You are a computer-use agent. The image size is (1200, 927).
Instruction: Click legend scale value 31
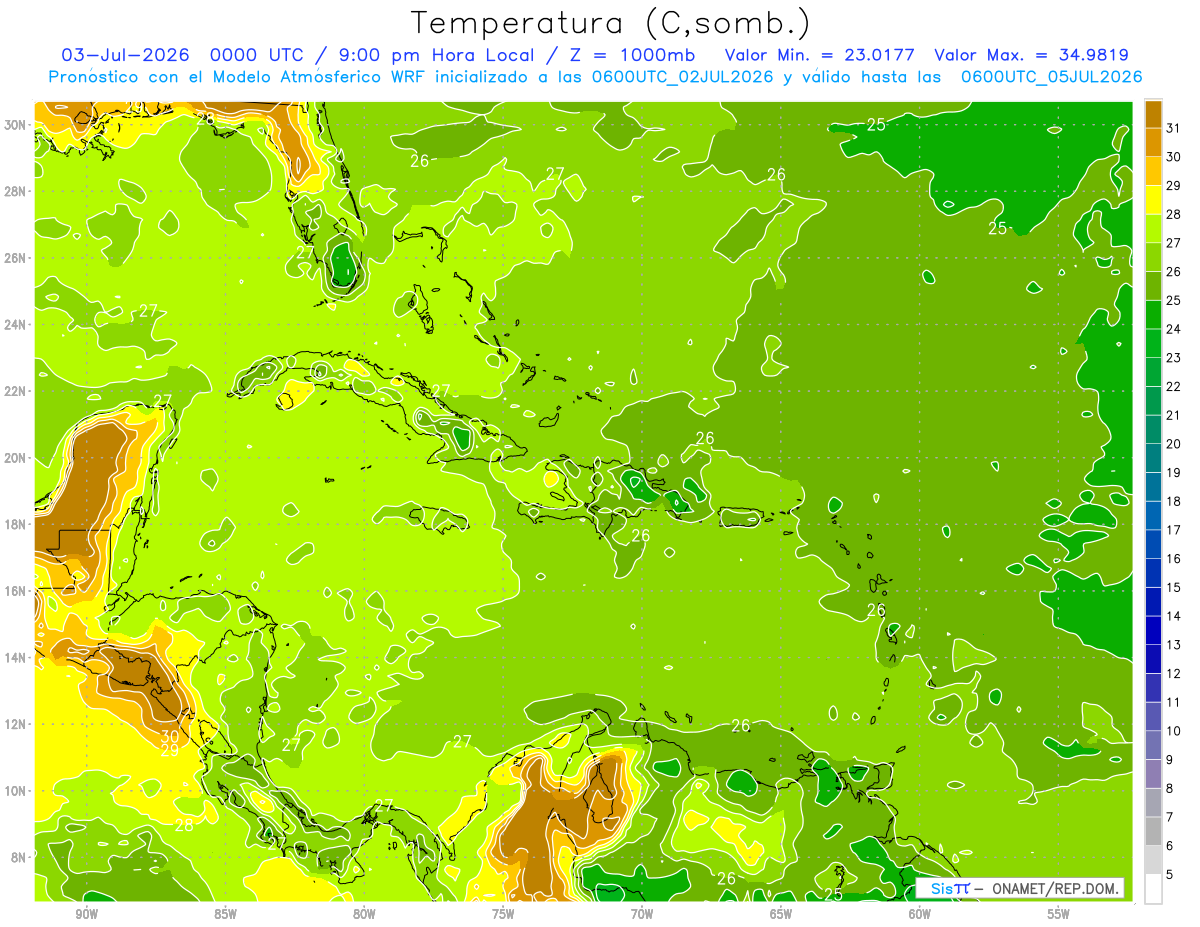pos(1173,128)
